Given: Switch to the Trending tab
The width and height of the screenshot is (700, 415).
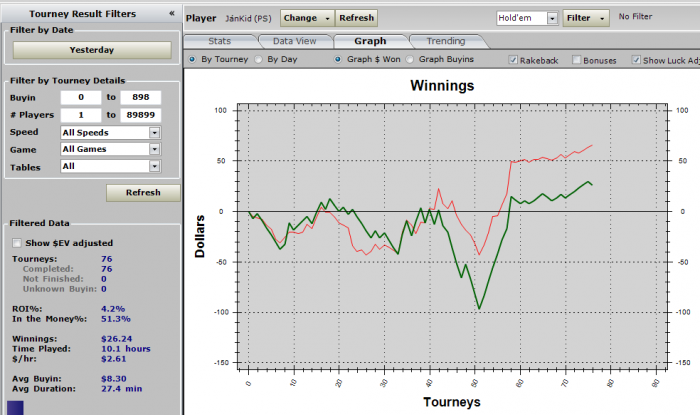Looking at the screenshot, I should tap(446, 41).
